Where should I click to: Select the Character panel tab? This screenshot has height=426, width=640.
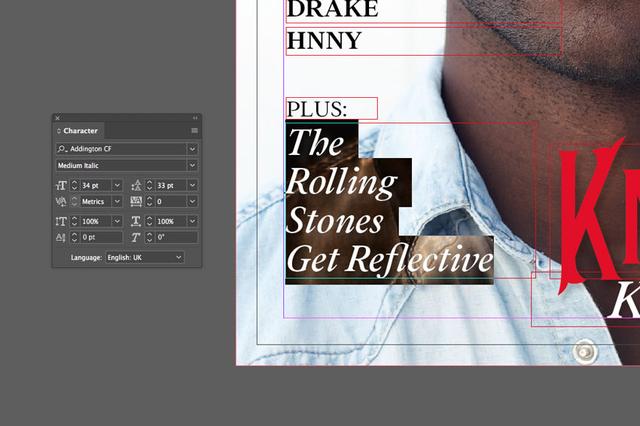pyautogui.click(x=78, y=131)
